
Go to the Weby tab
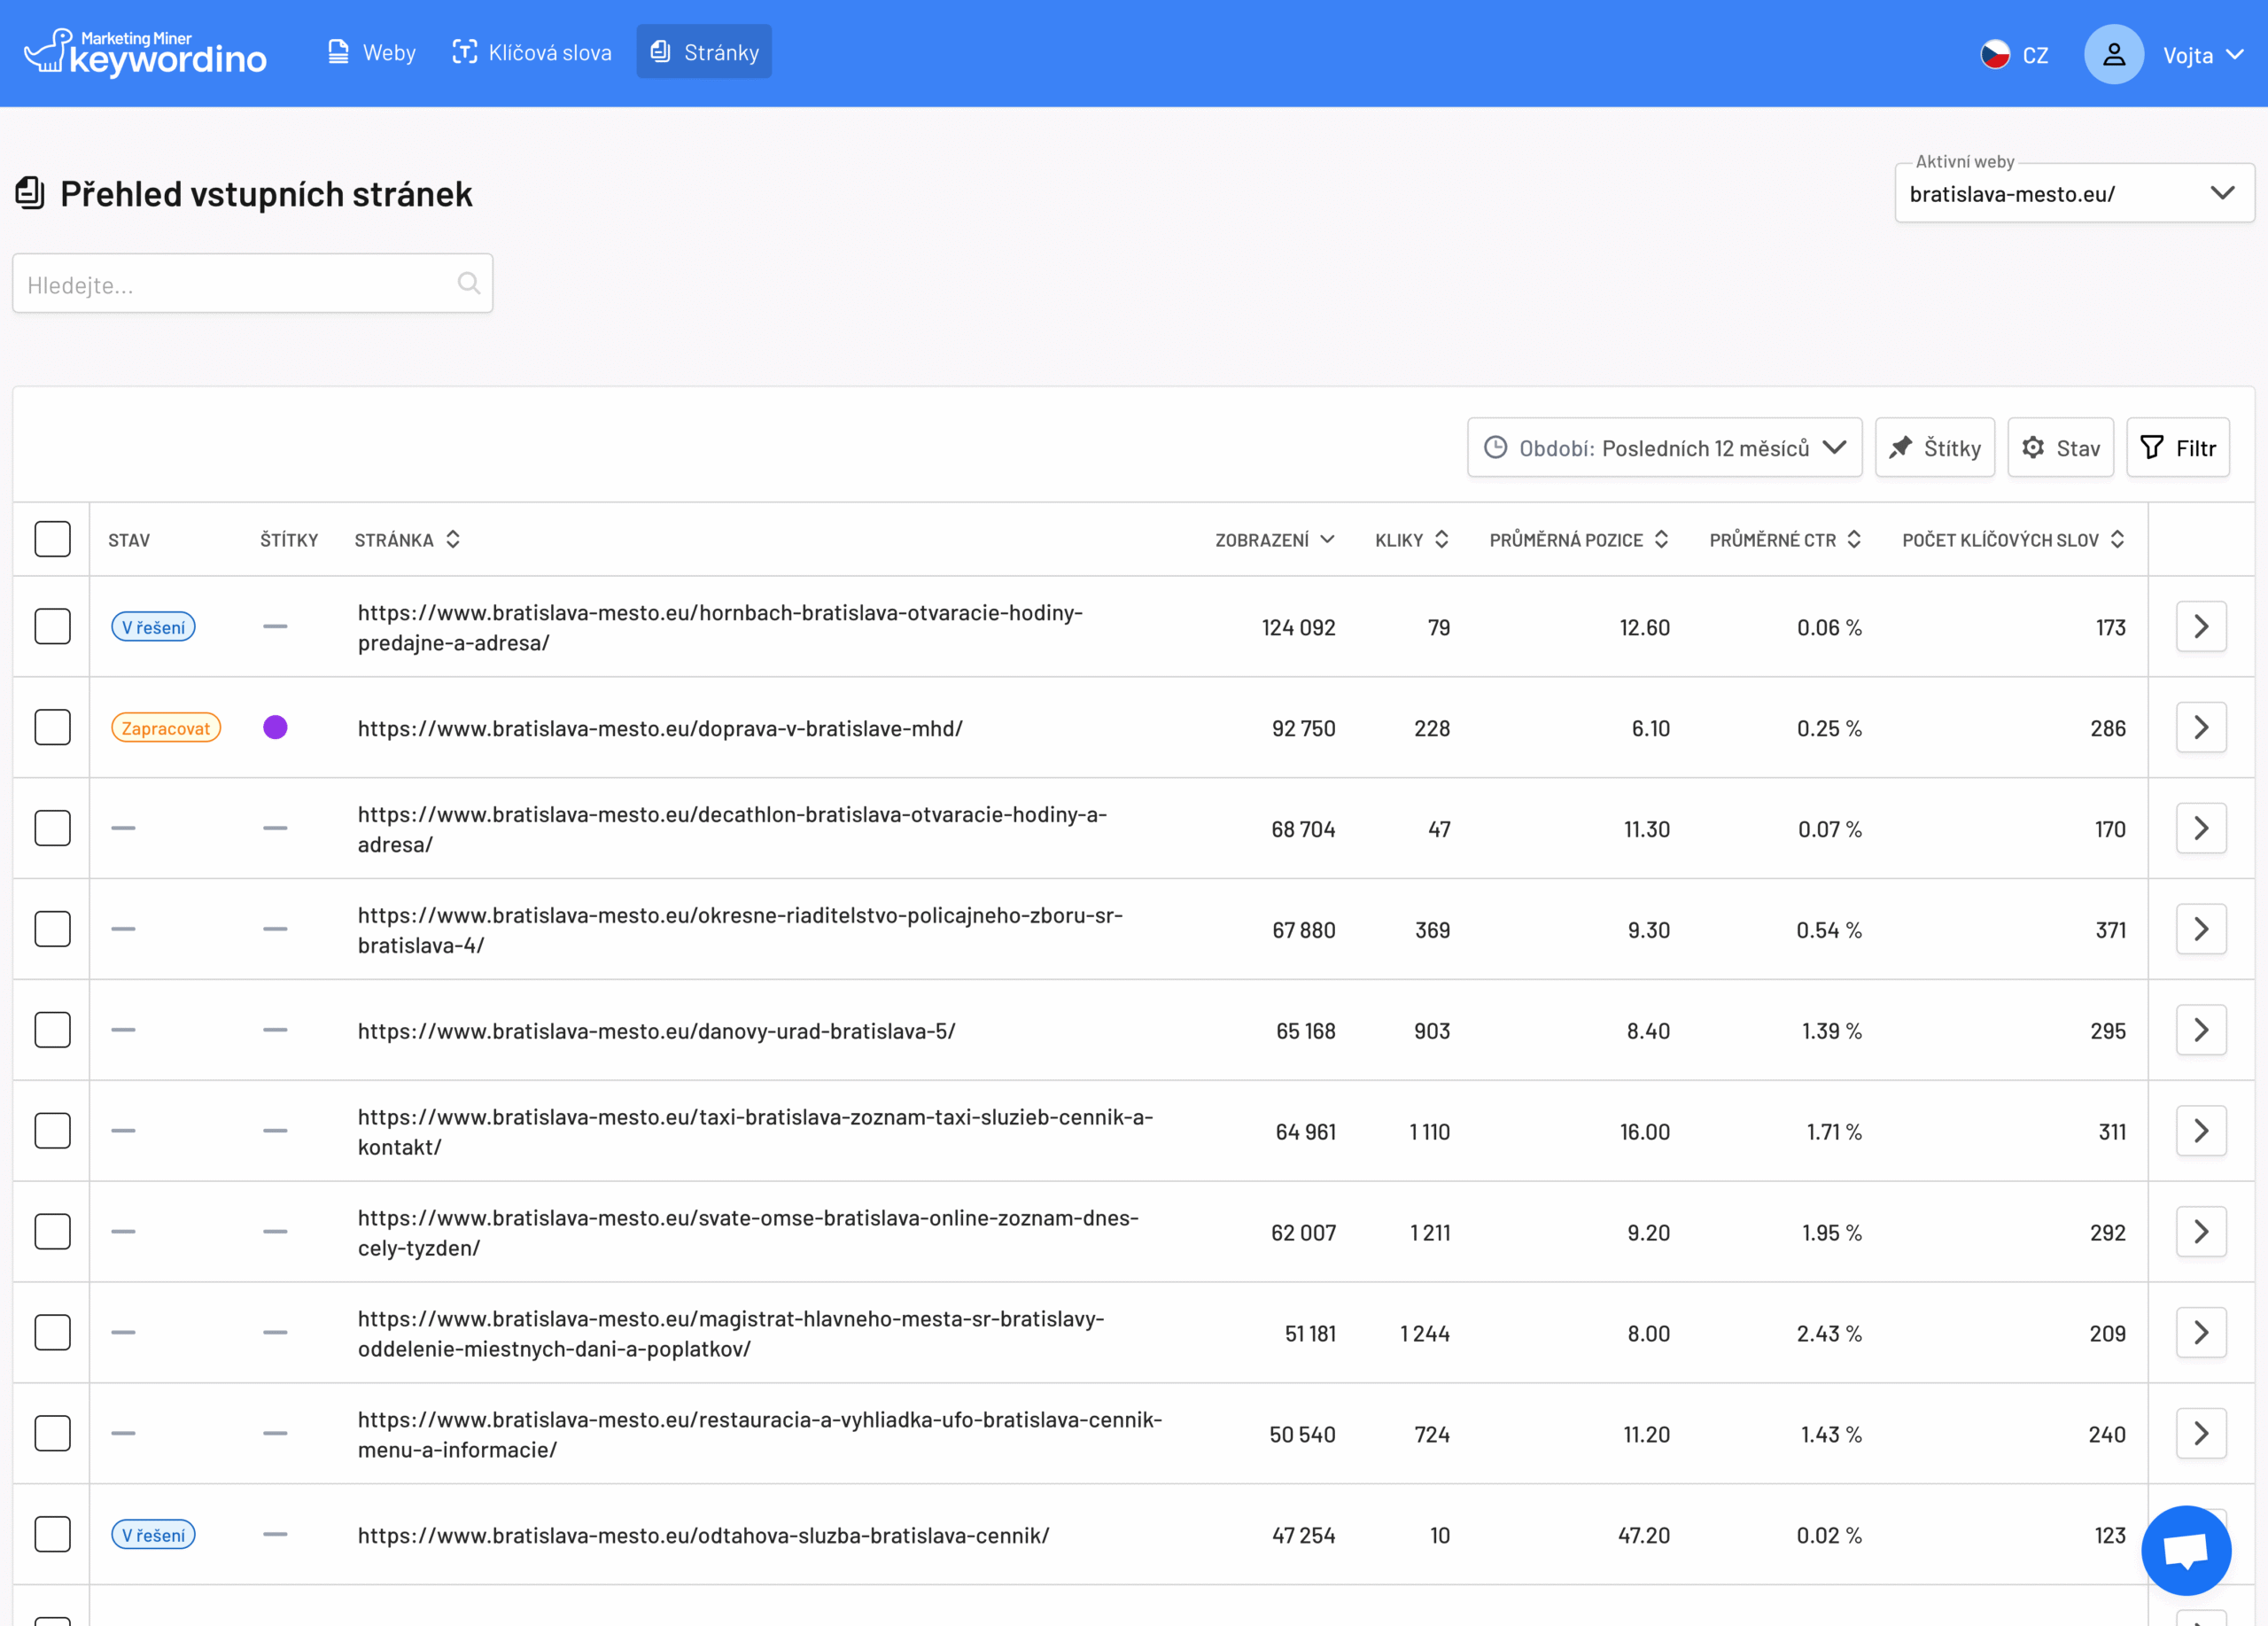tap(372, 52)
